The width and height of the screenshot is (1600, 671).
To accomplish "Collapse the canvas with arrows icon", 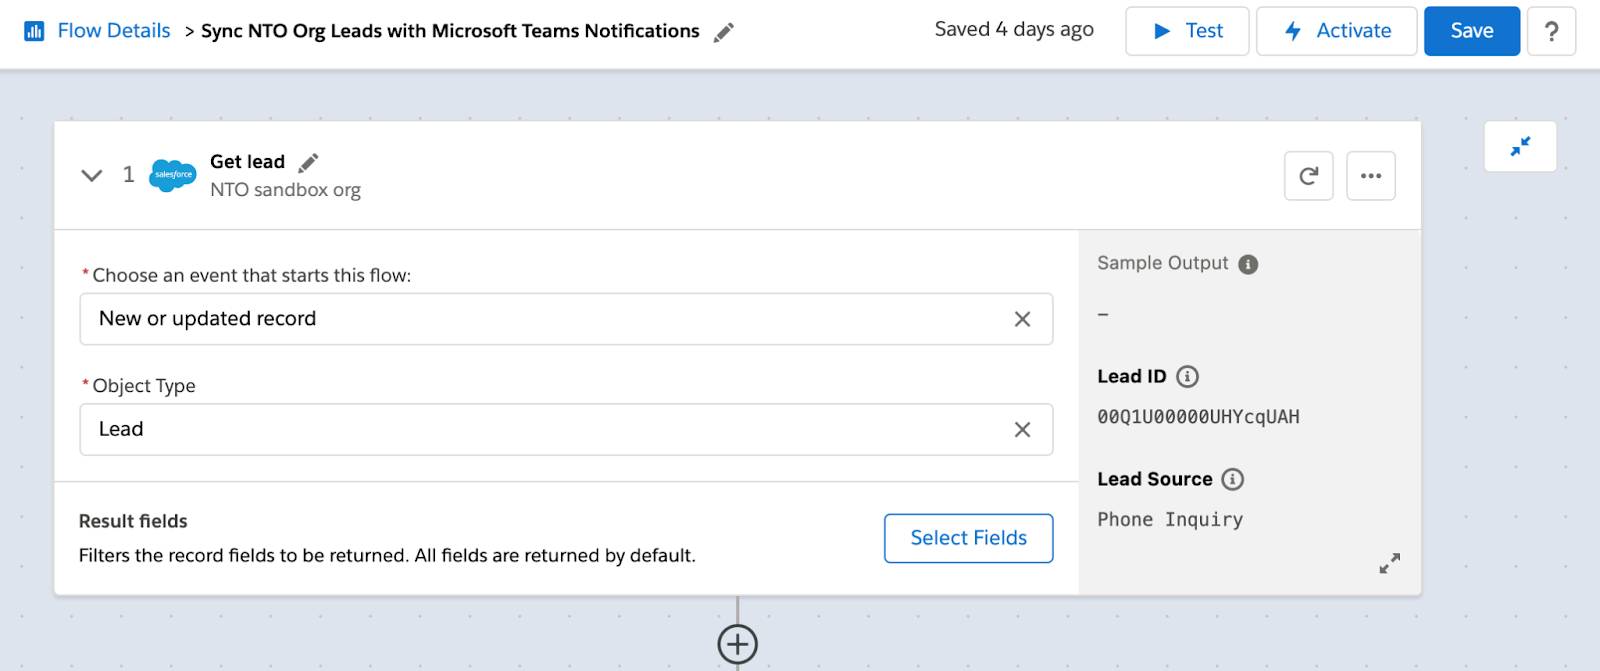I will click(1521, 147).
